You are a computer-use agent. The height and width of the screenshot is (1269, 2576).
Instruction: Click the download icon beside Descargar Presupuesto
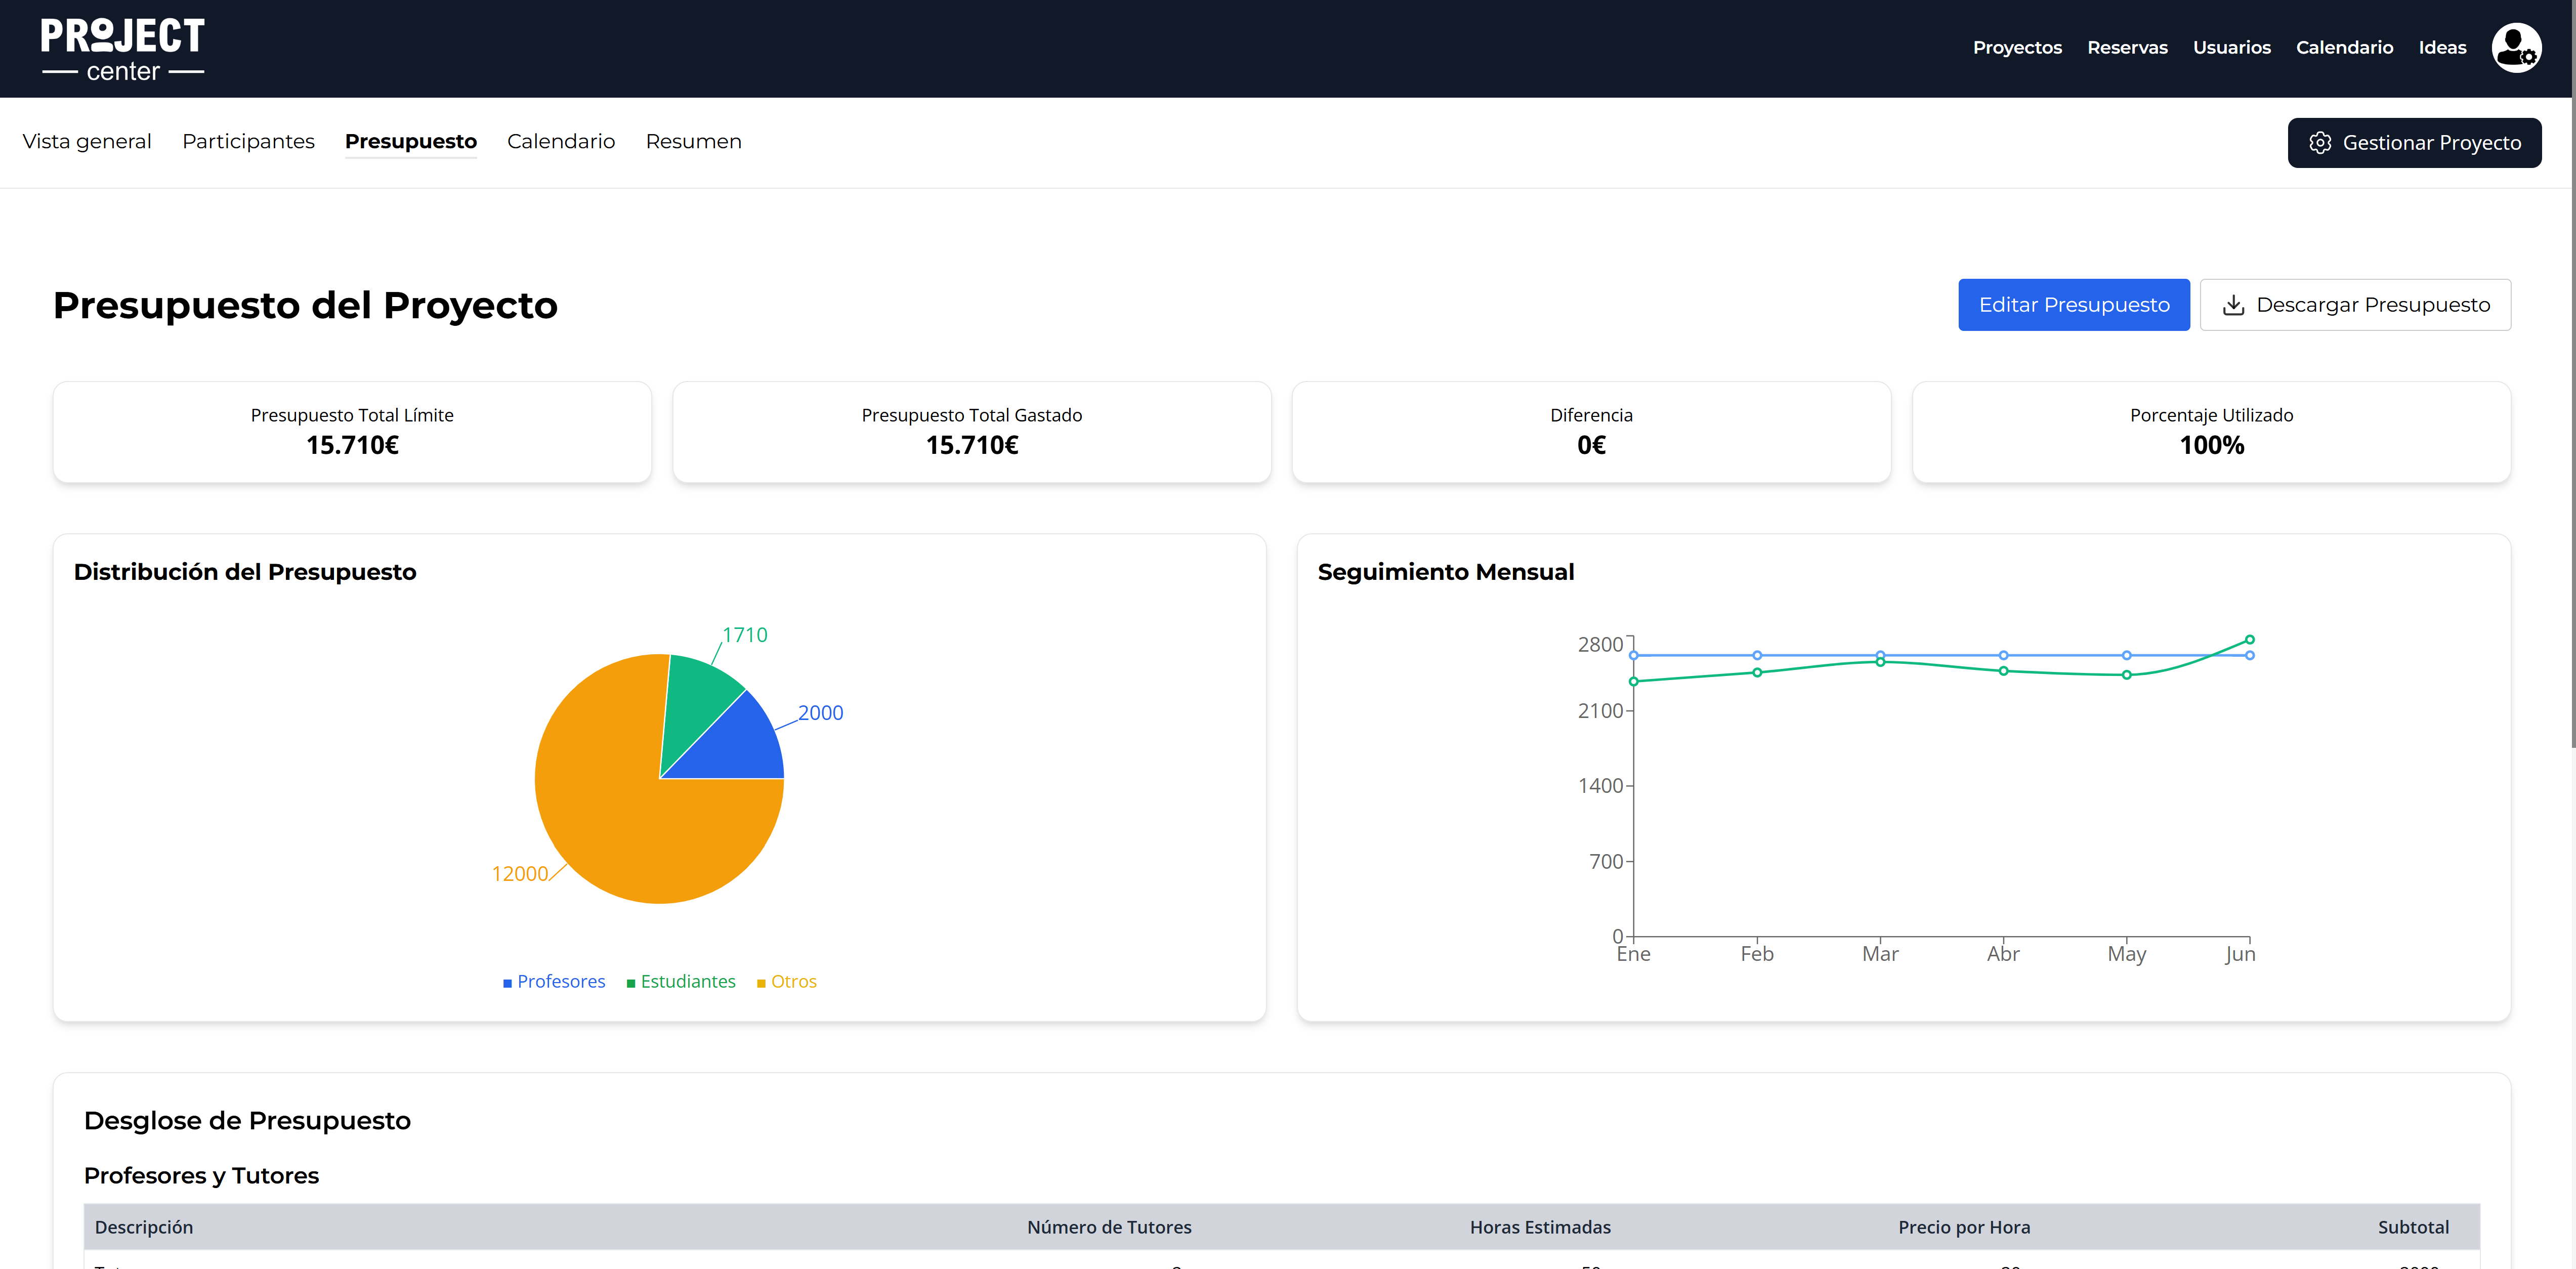tap(2233, 305)
